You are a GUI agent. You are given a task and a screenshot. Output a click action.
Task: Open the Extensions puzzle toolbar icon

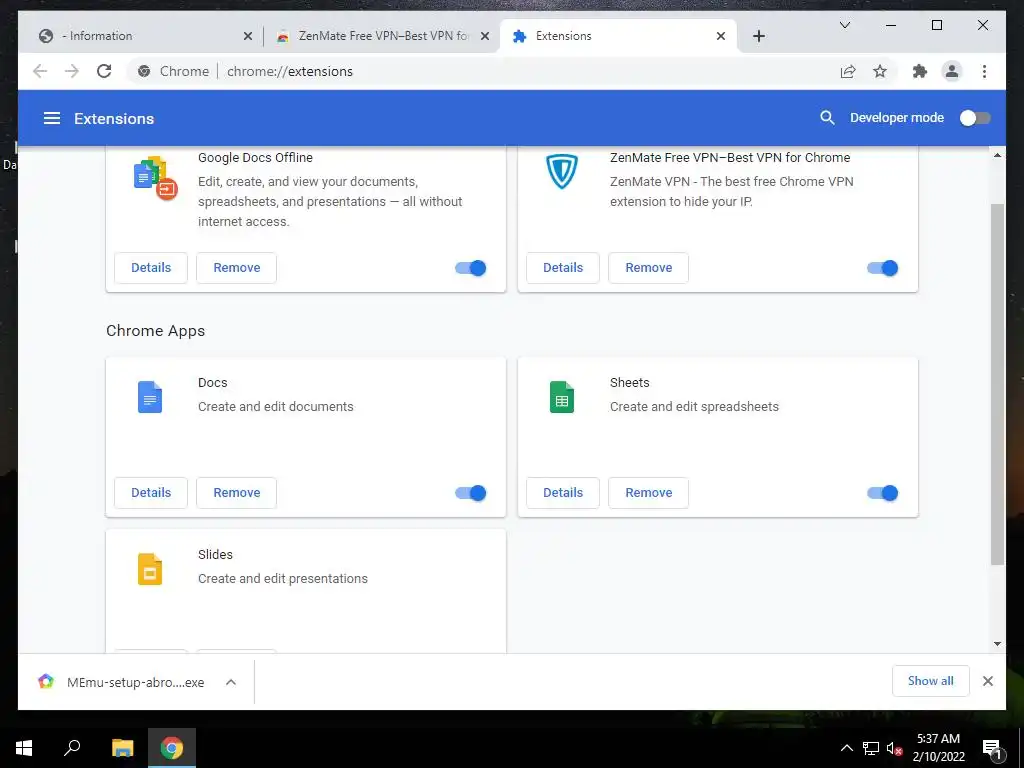(920, 71)
